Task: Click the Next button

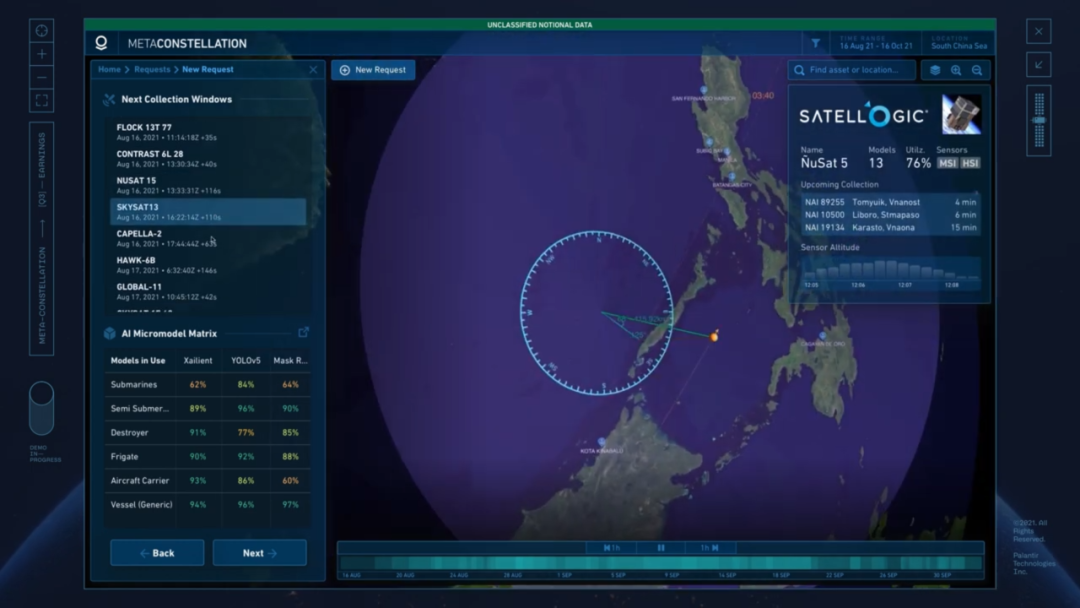Action: tap(260, 553)
